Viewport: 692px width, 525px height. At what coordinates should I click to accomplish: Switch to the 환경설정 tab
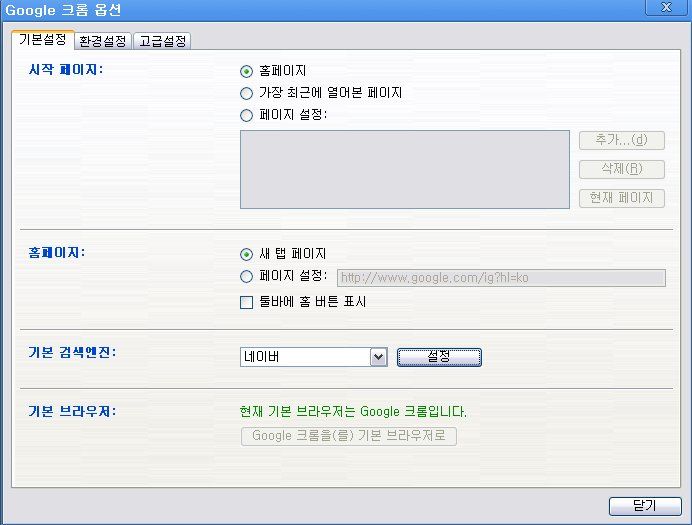click(103, 41)
